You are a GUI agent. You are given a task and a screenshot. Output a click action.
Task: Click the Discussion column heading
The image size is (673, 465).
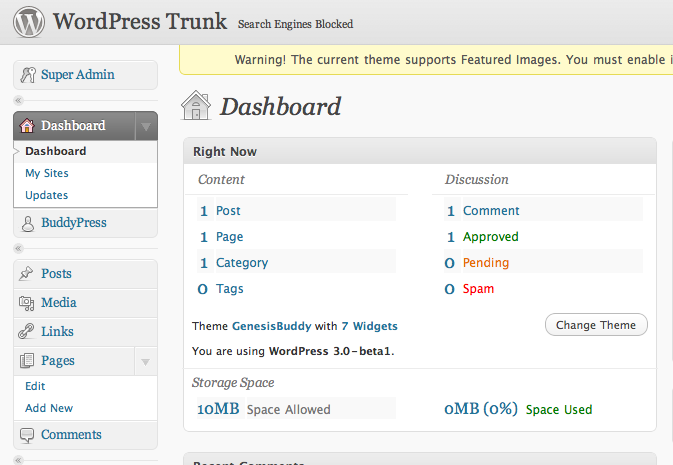click(476, 179)
